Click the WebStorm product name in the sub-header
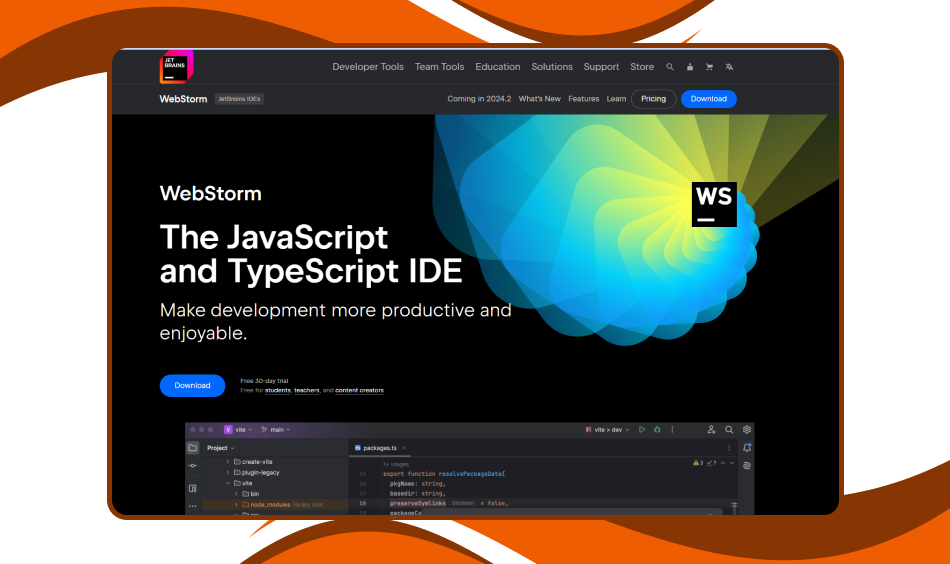This screenshot has height=564, width=950. pos(183,99)
